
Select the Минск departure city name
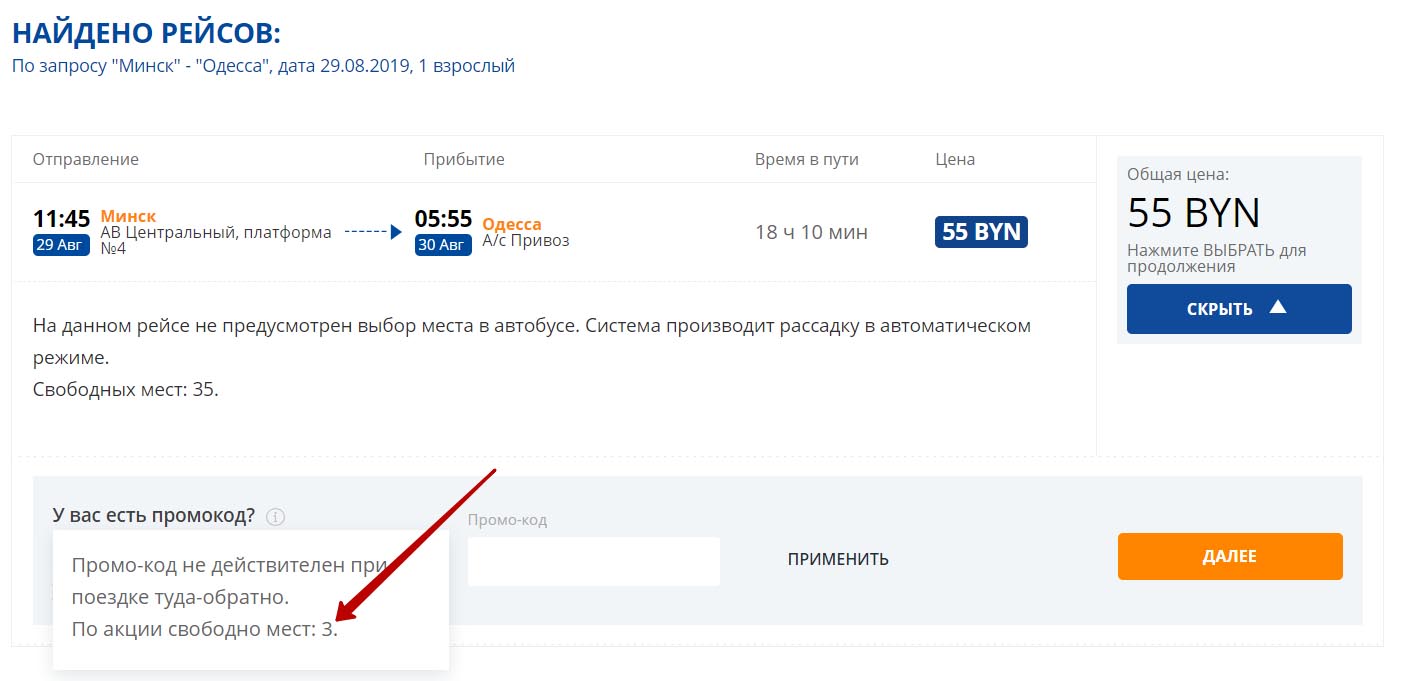pyautogui.click(x=128, y=216)
